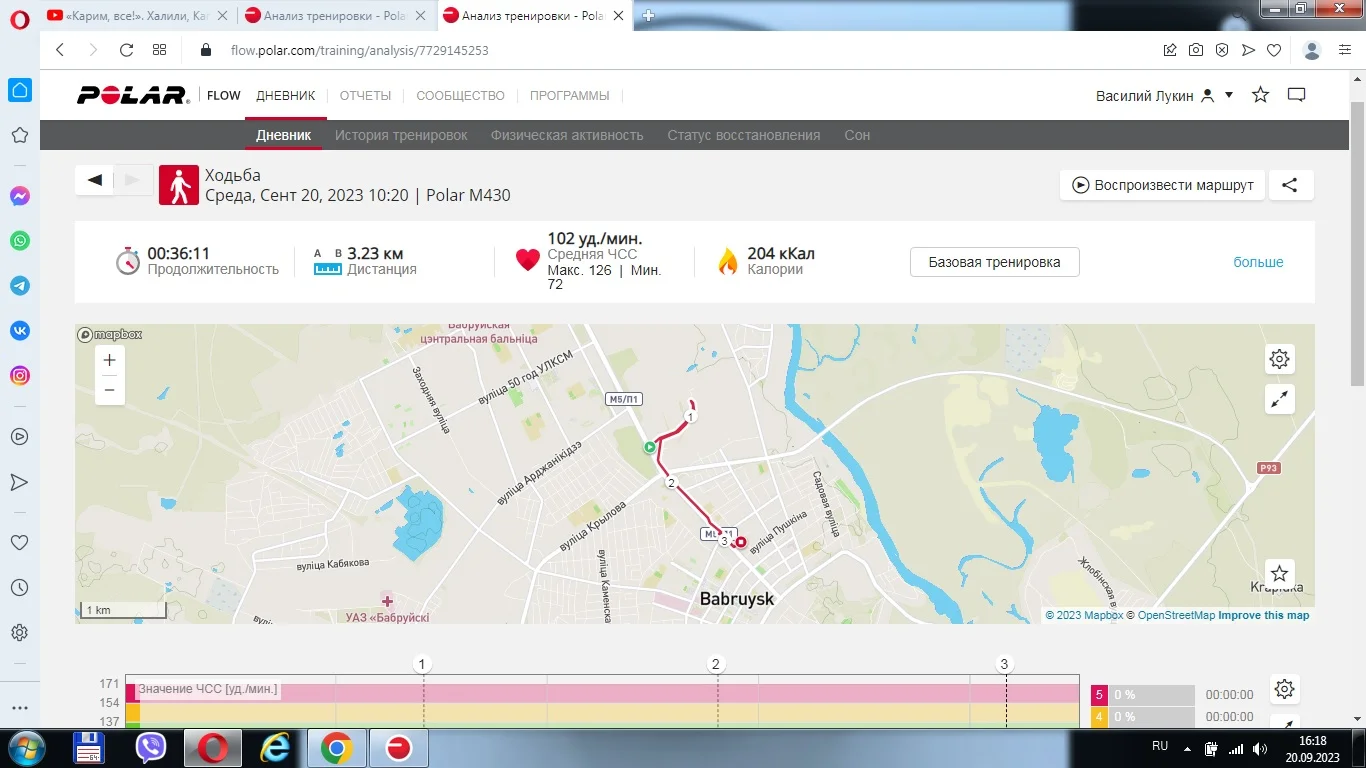Open the address bar edit-and-share icon

pos(1170,50)
